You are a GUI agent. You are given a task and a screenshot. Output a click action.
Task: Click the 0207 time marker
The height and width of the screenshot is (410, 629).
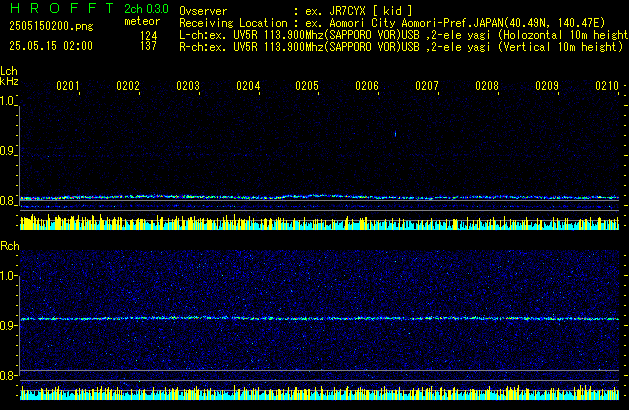point(427,86)
